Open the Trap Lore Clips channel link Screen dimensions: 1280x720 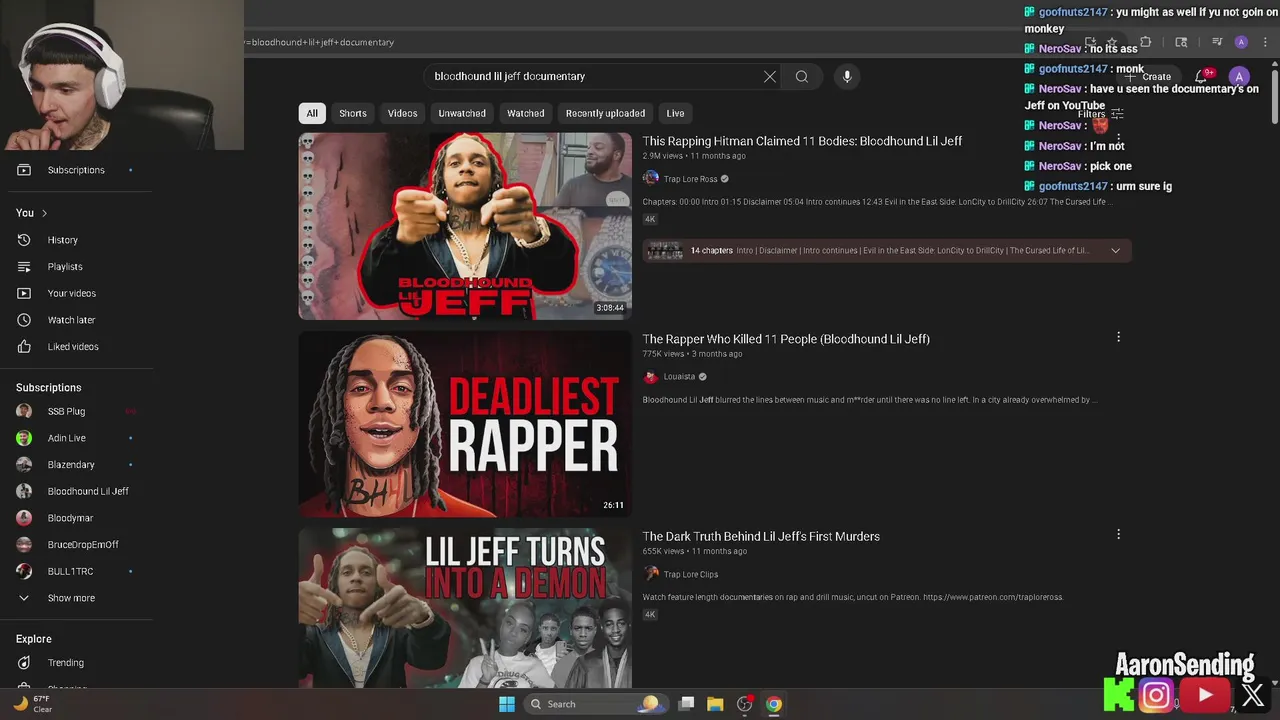point(690,575)
